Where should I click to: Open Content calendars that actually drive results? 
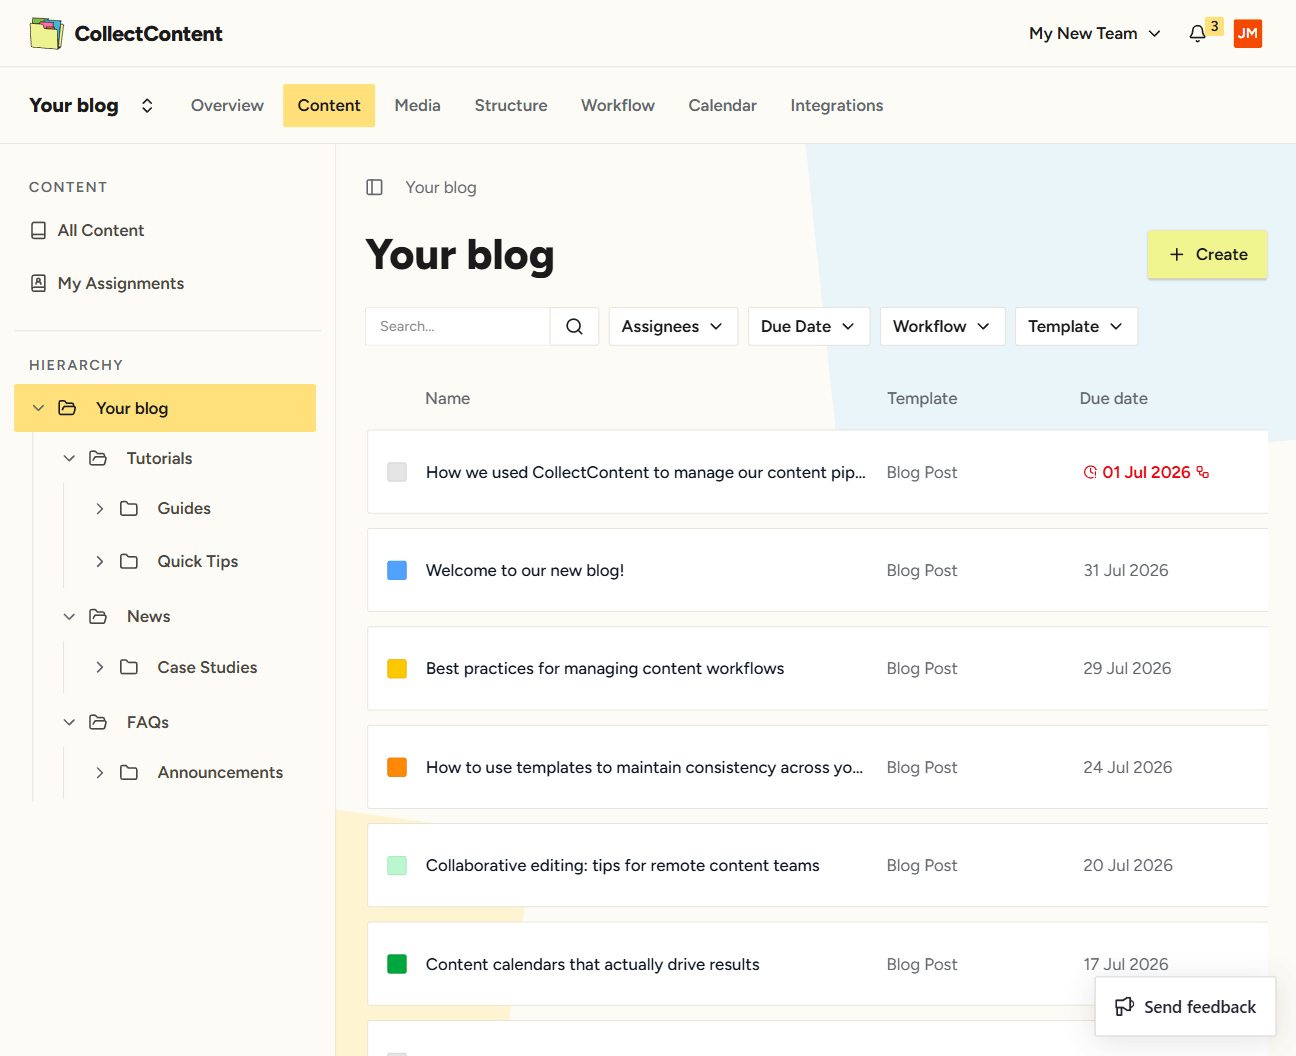pyautogui.click(x=592, y=964)
